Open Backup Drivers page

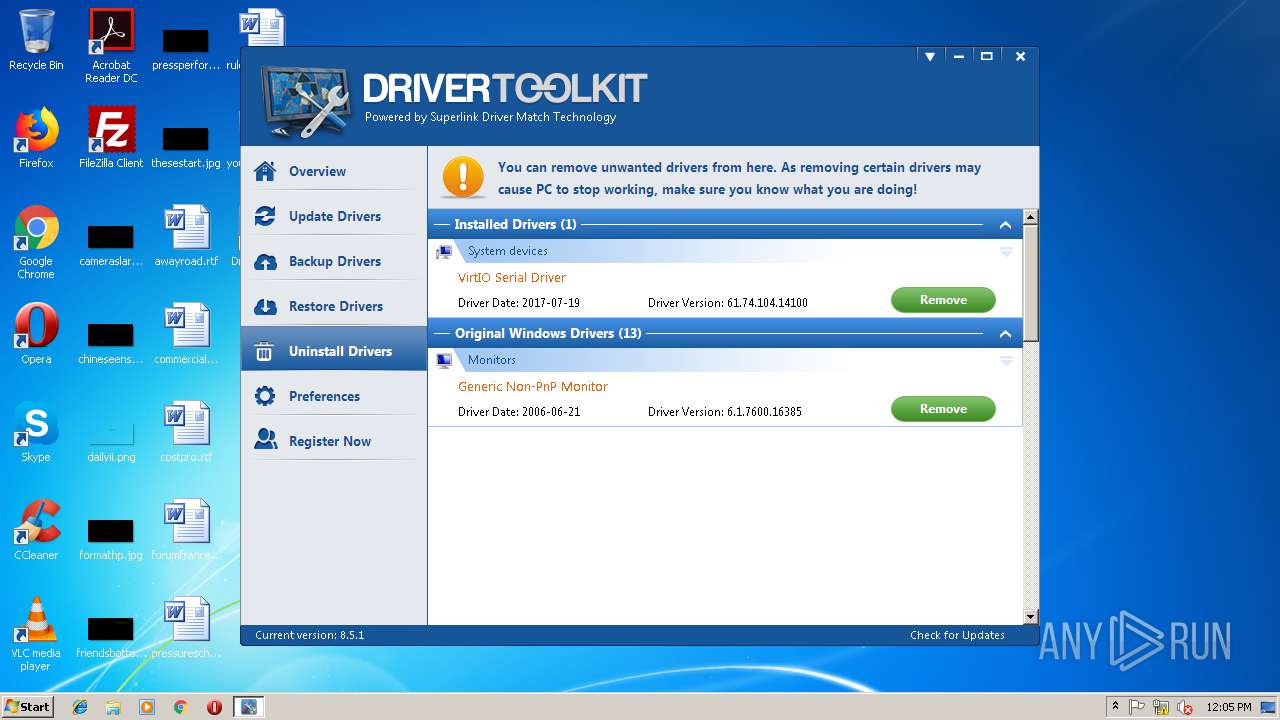coord(333,261)
